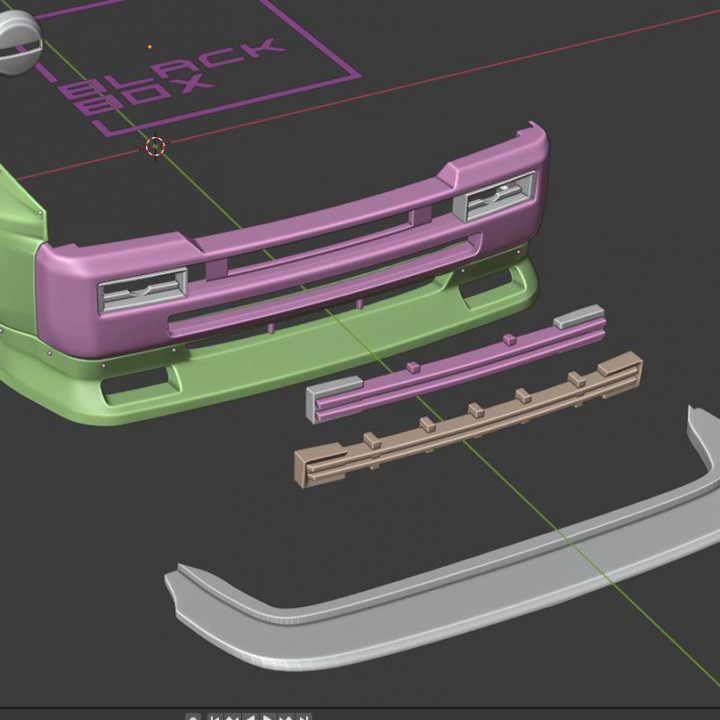Jump to the previous keyframe

tap(232, 717)
